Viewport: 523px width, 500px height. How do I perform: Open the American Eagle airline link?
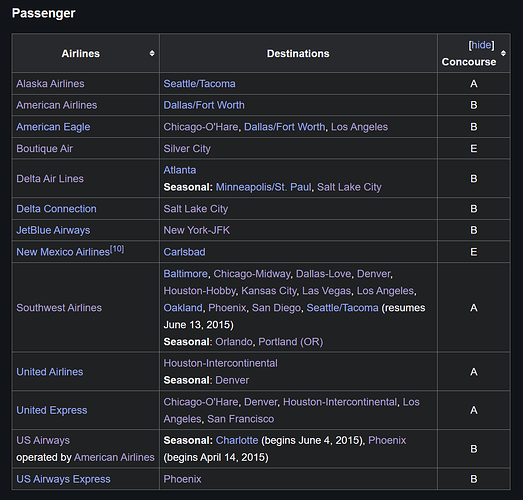click(x=53, y=127)
